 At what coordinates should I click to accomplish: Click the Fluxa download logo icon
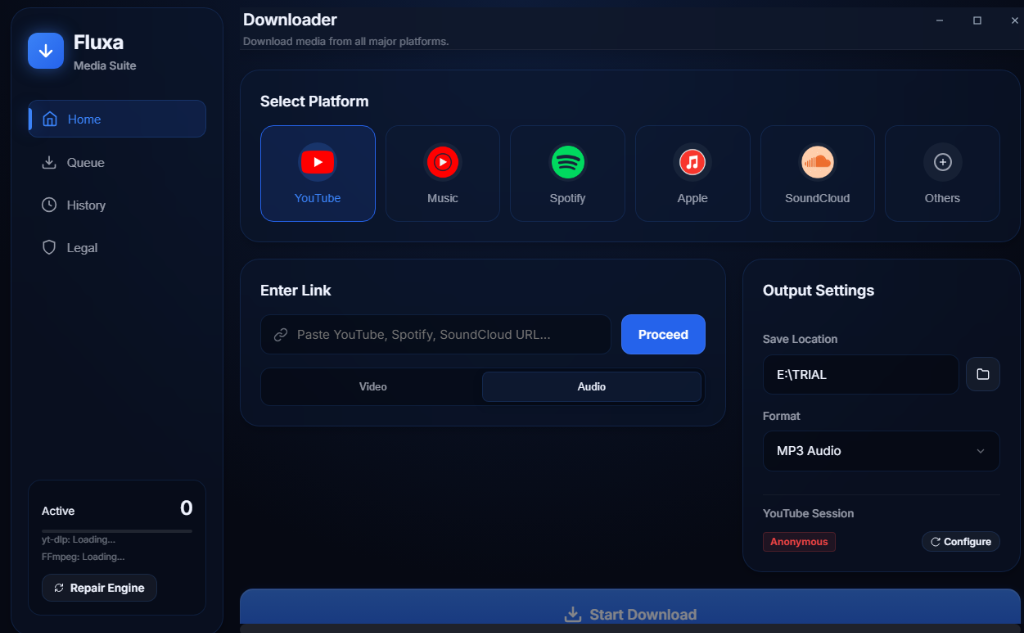[x=46, y=51]
